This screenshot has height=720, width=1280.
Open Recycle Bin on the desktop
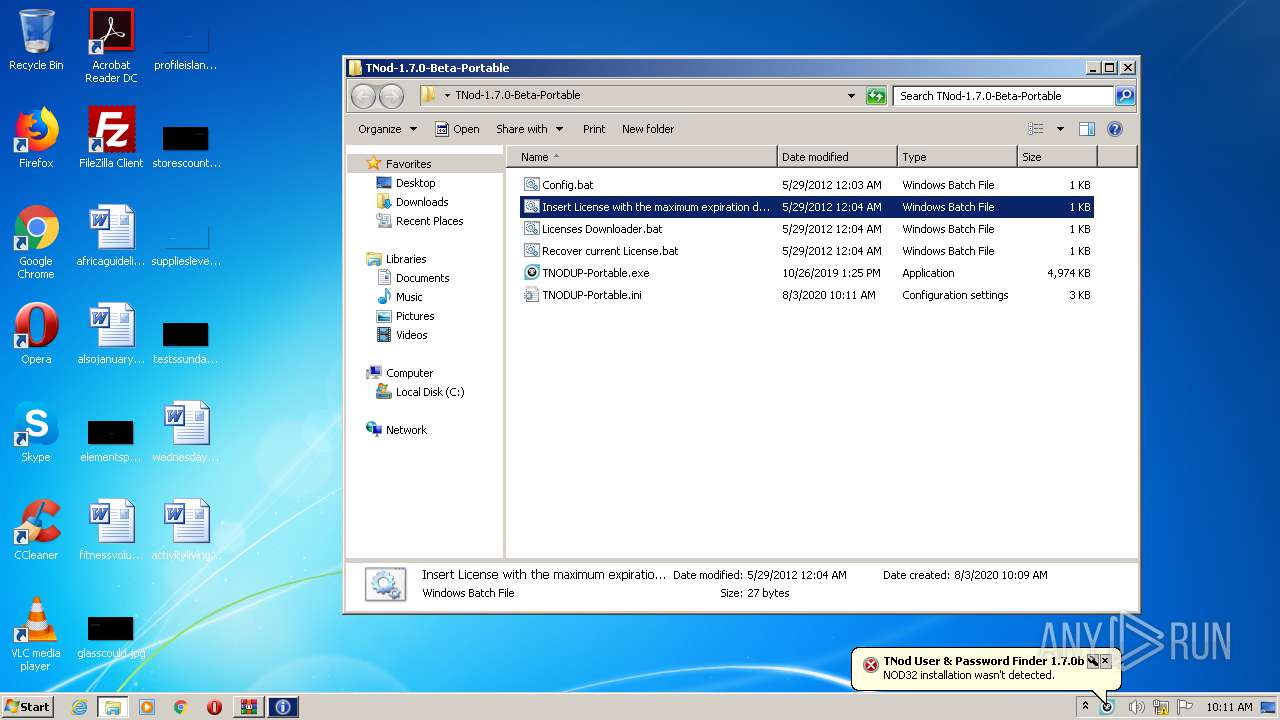36,40
